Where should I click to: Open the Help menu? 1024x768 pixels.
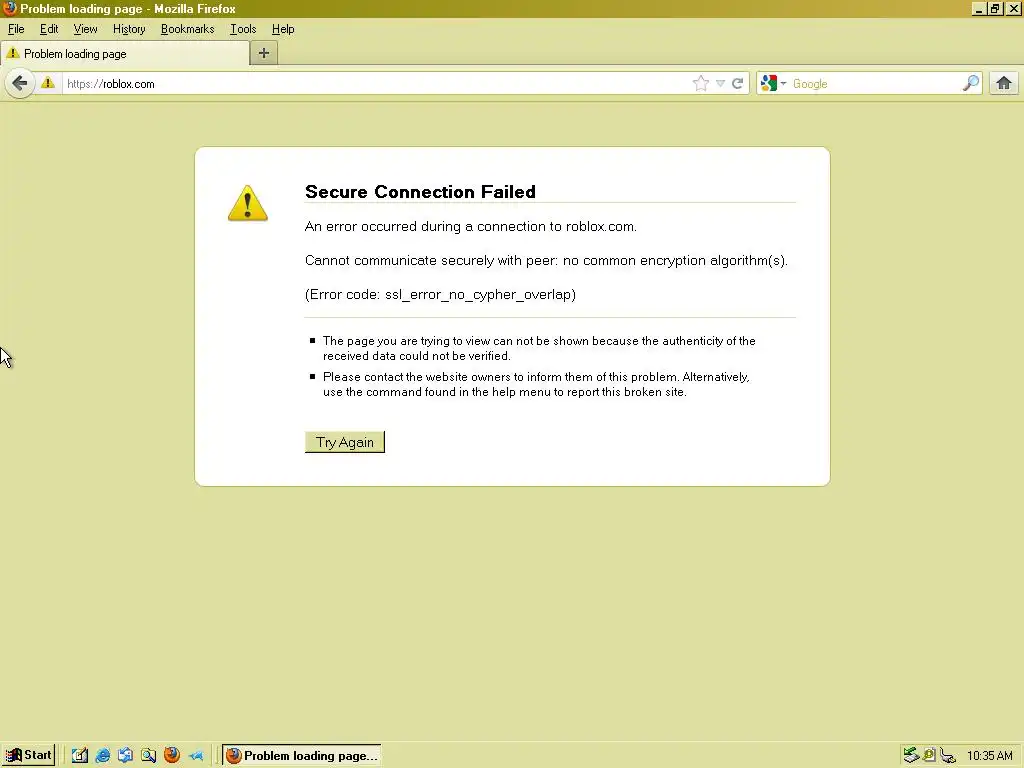tap(283, 29)
